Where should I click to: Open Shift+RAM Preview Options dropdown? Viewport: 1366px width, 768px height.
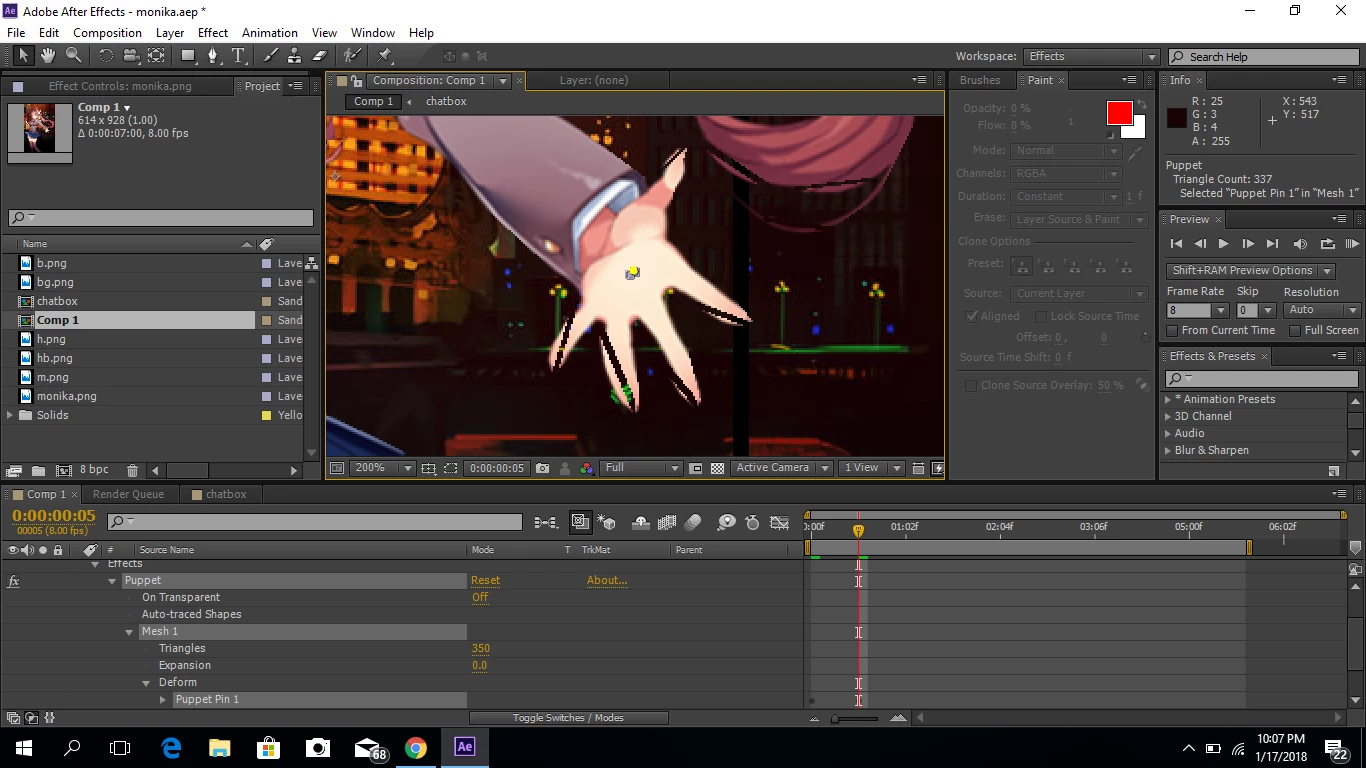(1250, 271)
